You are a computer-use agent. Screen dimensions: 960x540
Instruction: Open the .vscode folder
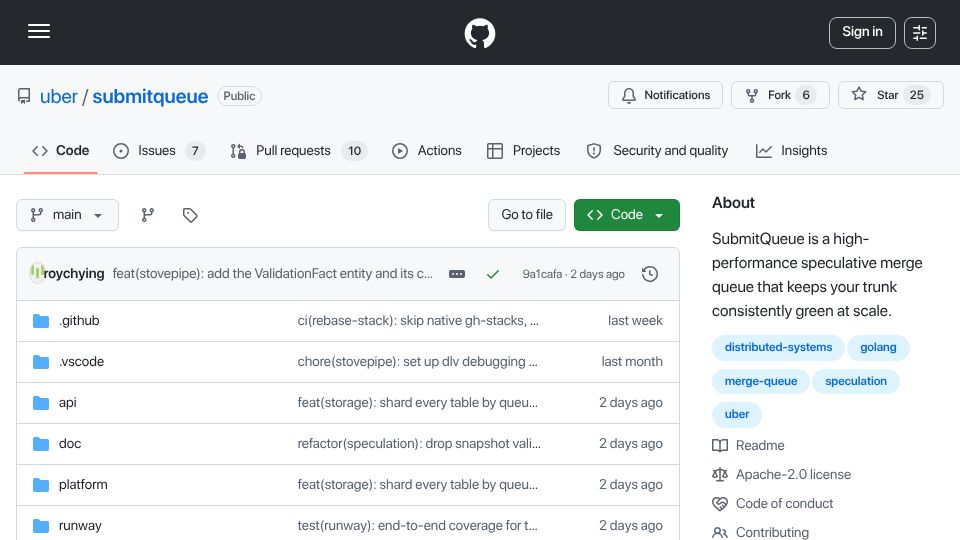click(81, 362)
